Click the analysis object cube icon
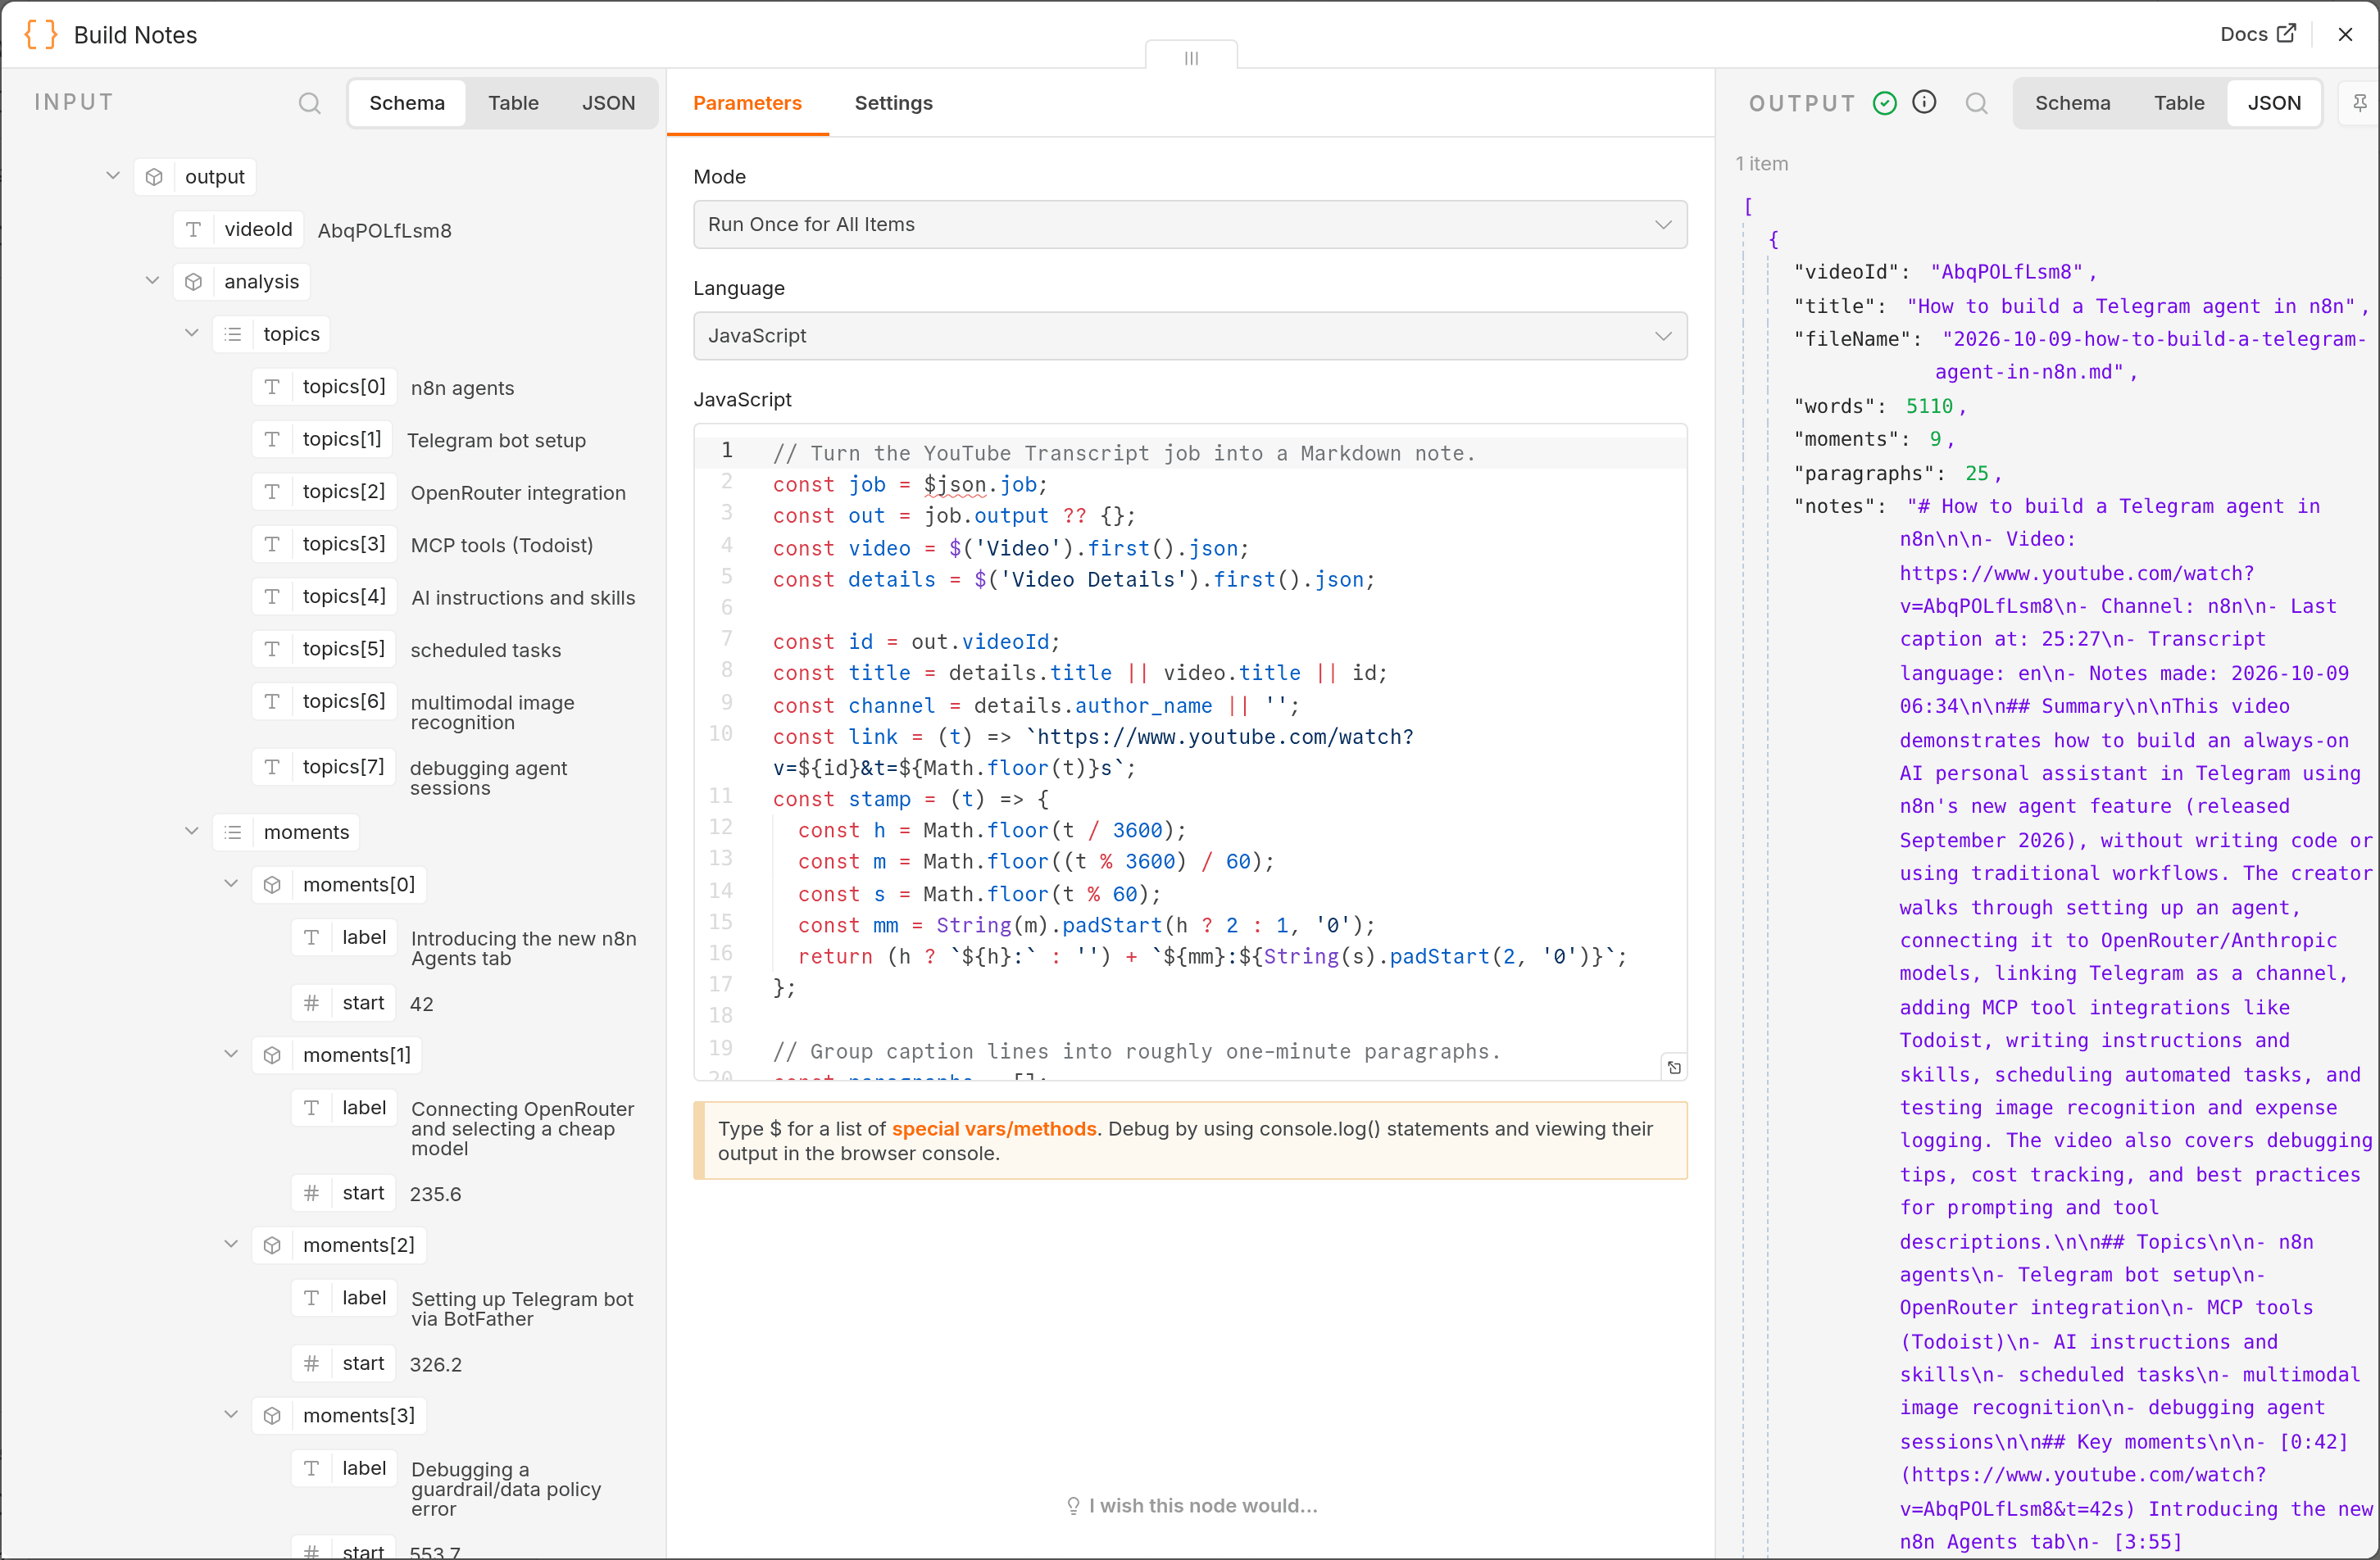Image resolution: width=2380 pixels, height=1560 pixels. [193, 282]
